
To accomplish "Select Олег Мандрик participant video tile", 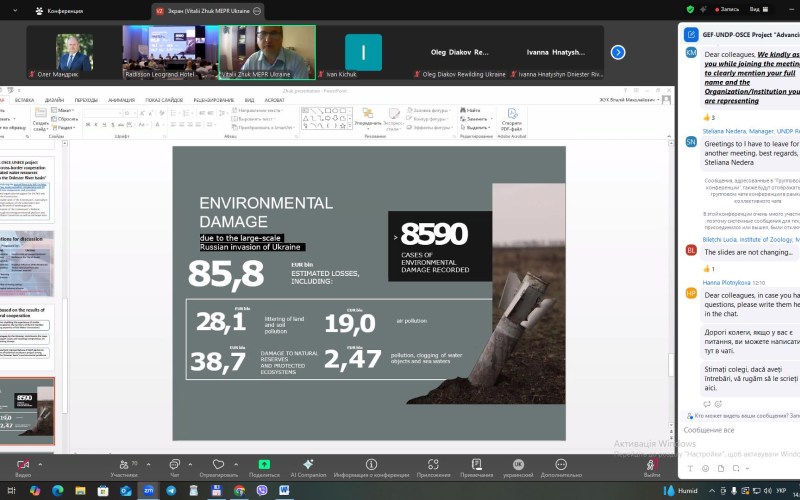I will point(74,53).
